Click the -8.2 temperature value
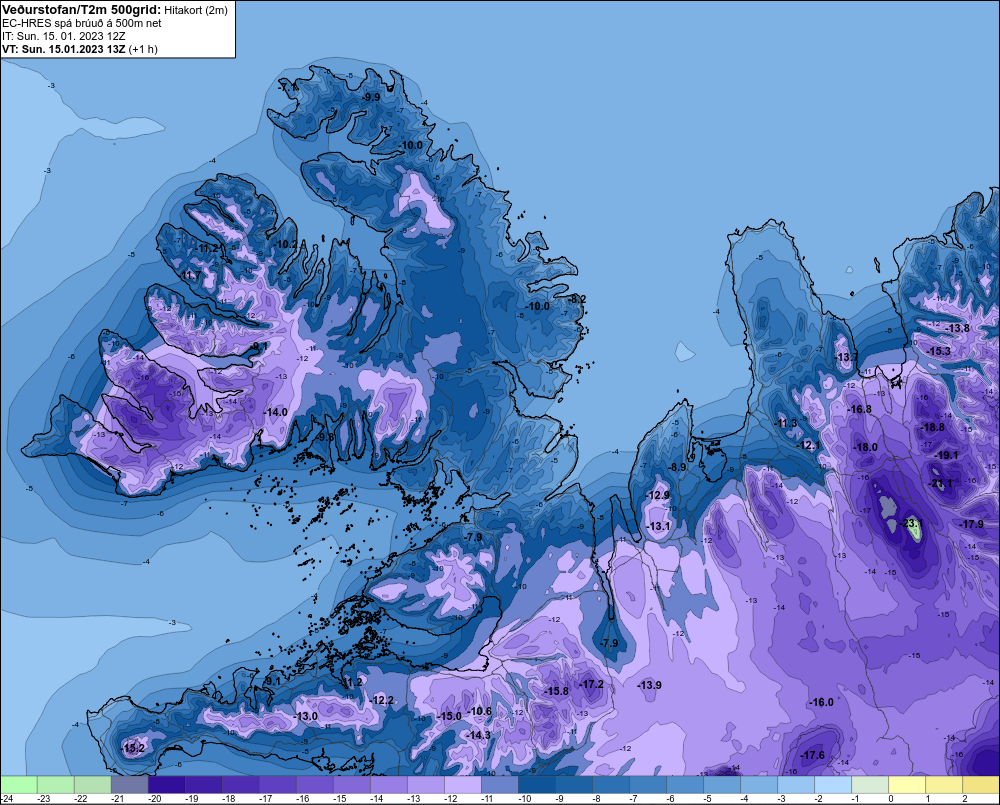This screenshot has width=1000, height=805. (577, 299)
